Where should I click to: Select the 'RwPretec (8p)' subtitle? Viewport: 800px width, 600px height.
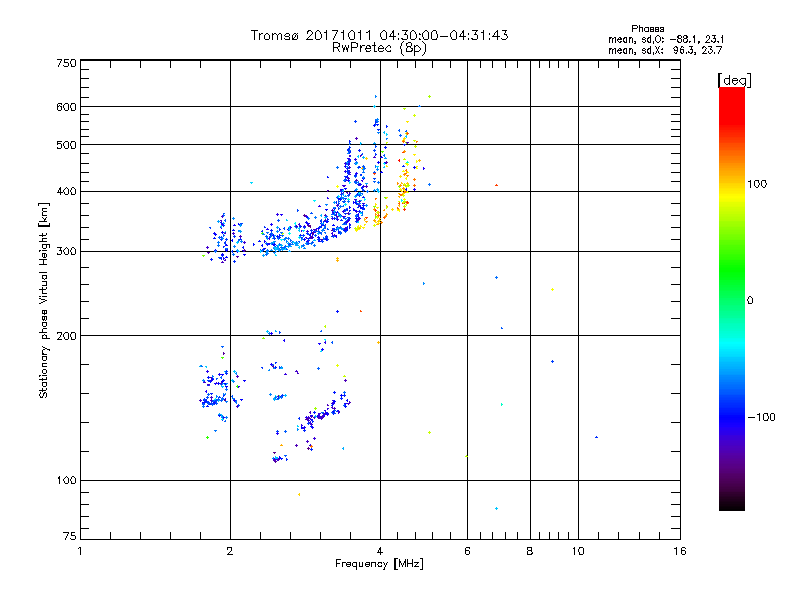pos(379,48)
